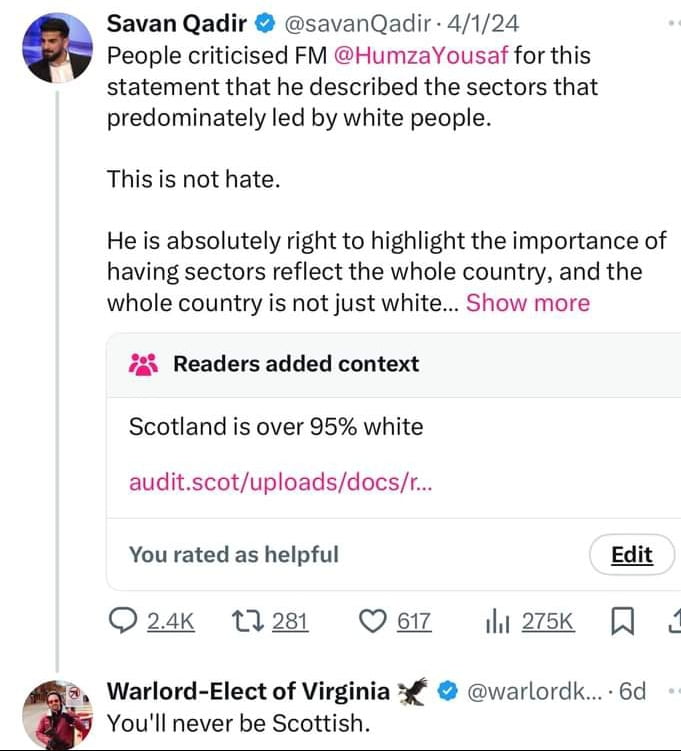Click the reply comment icon
Screen dimensions: 681x751
tap(125, 621)
